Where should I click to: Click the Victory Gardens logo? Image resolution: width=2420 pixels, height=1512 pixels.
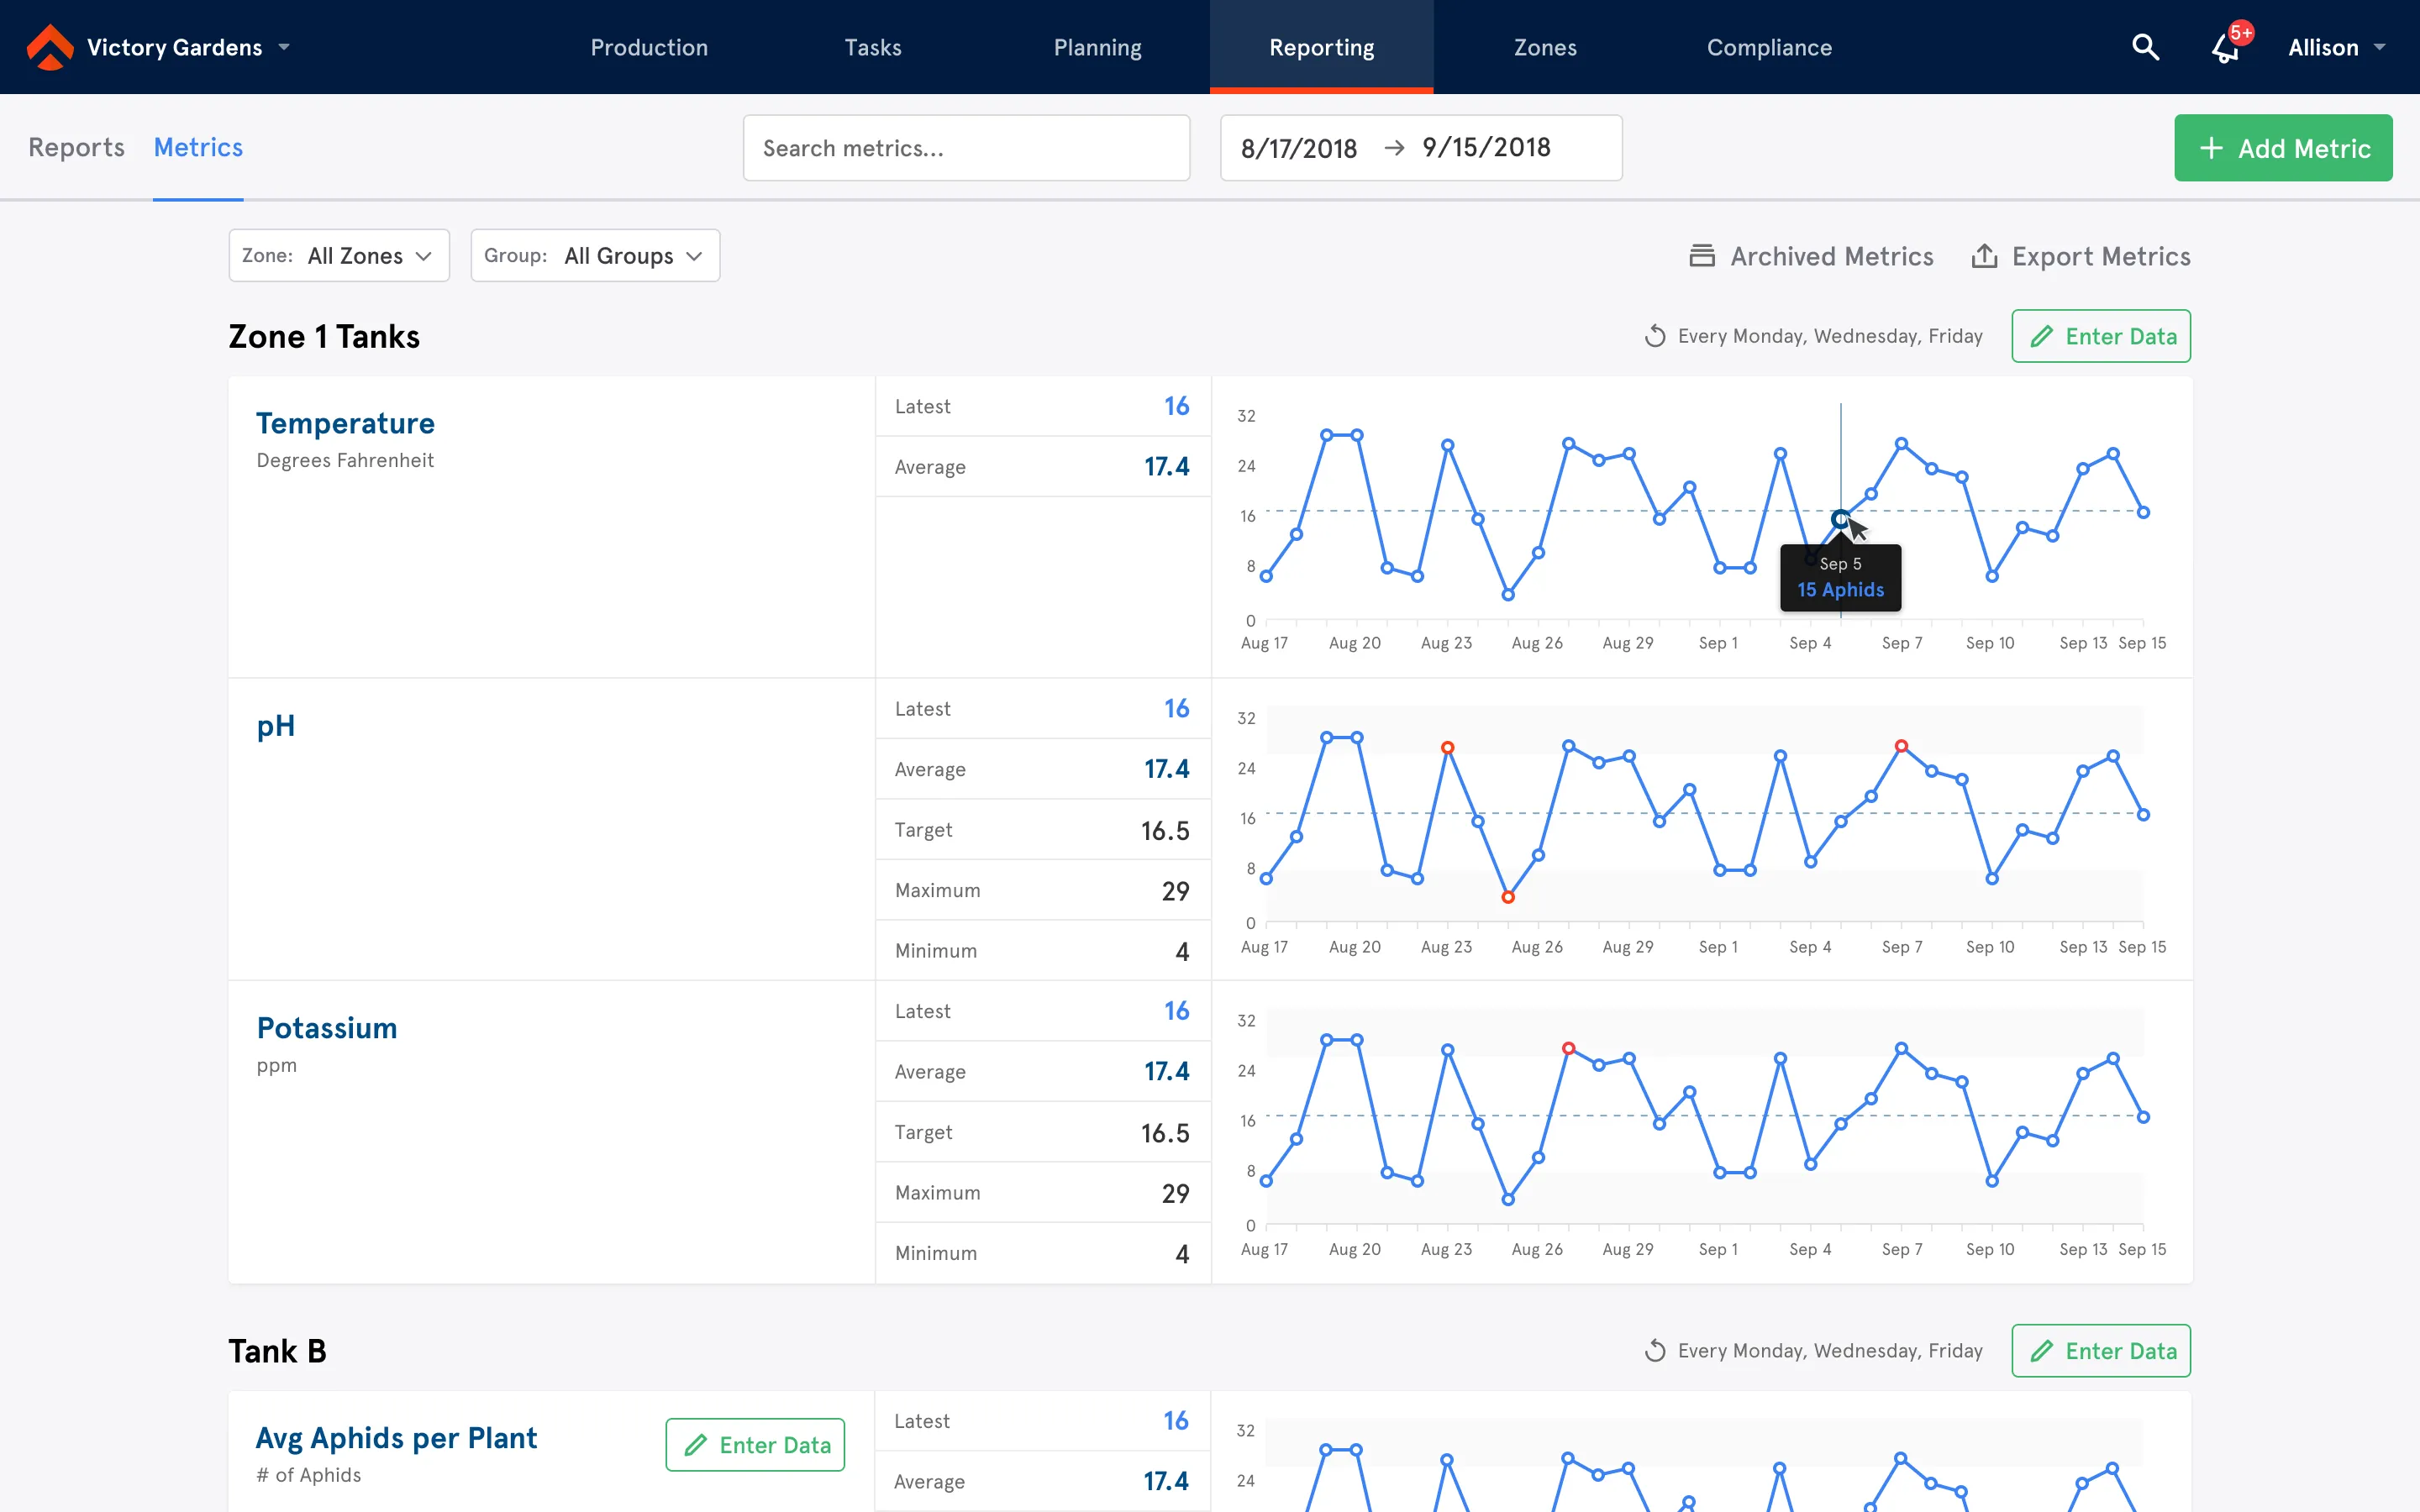pos(50,46)
